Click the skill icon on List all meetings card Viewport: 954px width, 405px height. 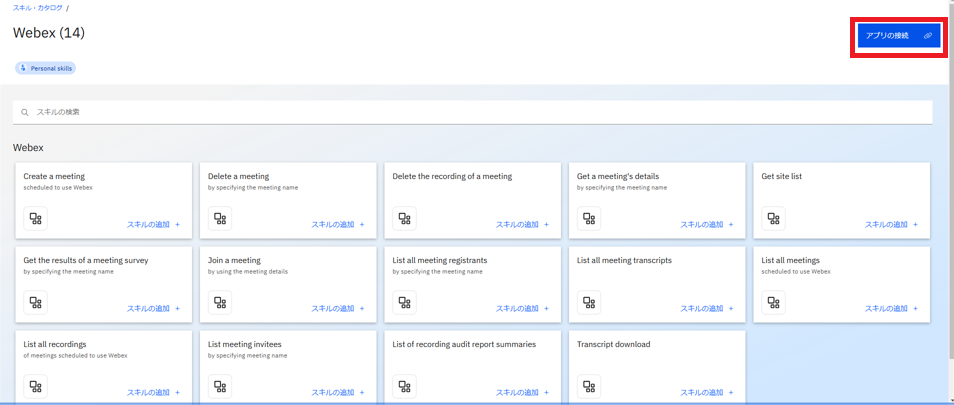coord(773,302)
